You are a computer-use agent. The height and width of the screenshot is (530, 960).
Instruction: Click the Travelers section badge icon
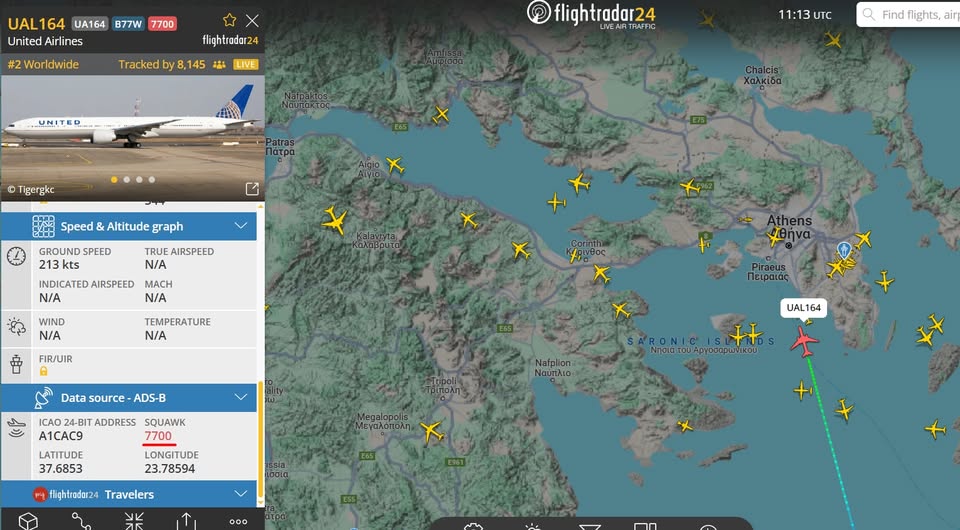(40, 494)
